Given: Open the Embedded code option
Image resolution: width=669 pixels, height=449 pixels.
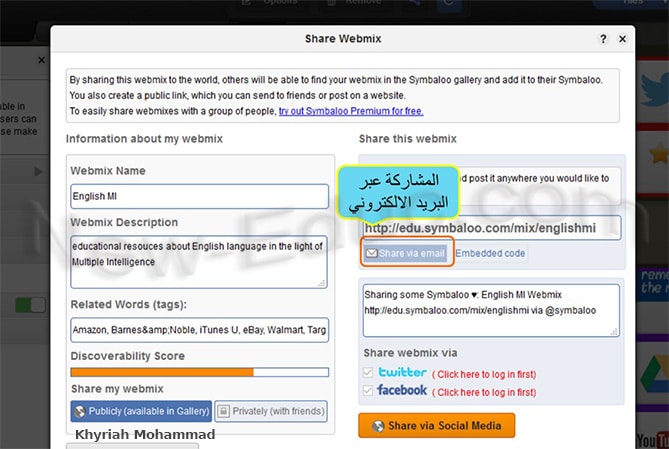Looking at the screenshot, I should (490, 253).
